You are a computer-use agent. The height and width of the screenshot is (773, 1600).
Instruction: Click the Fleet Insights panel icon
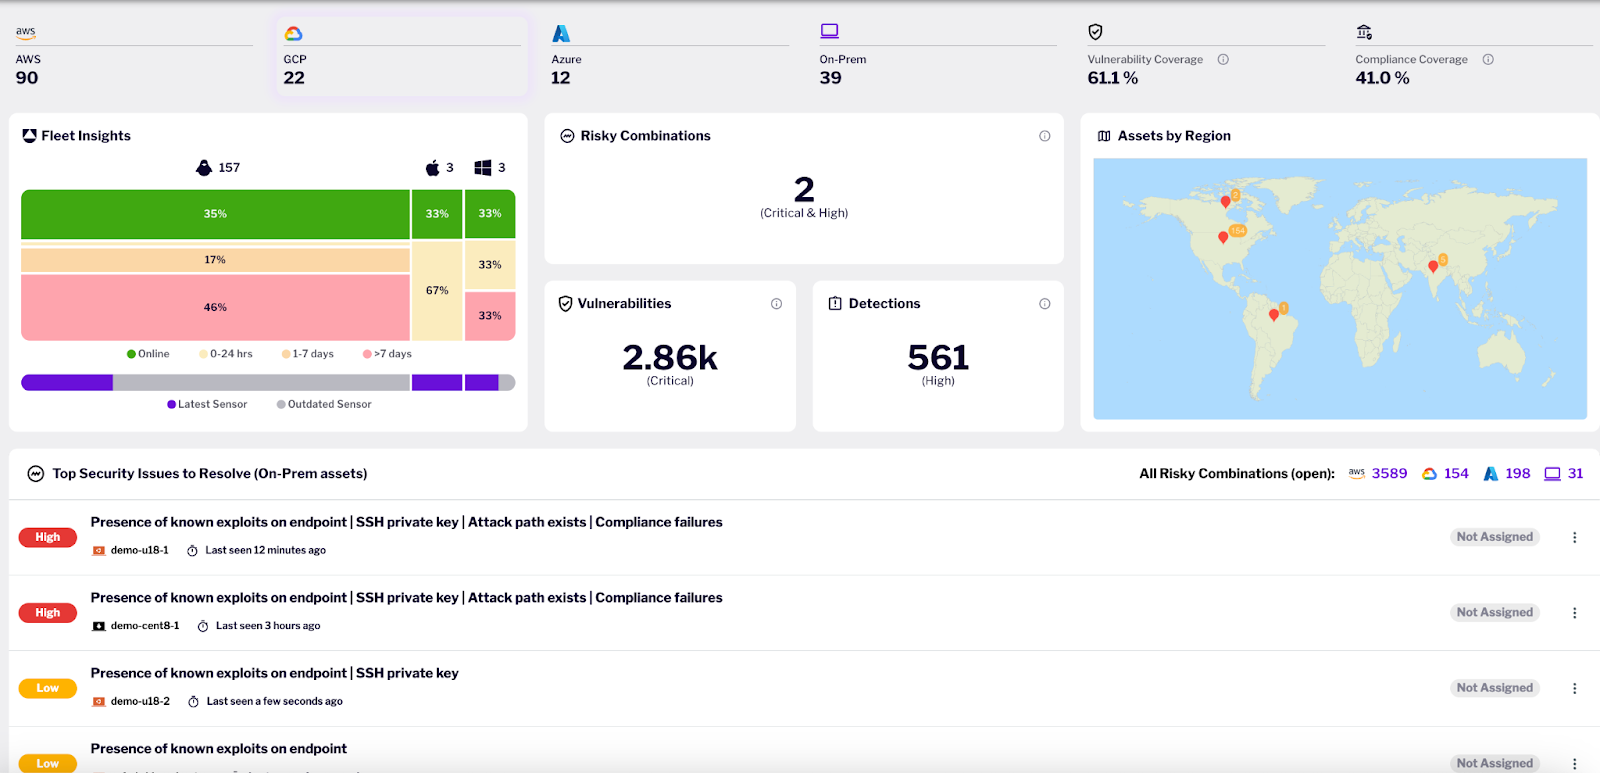tap(29, 136)
